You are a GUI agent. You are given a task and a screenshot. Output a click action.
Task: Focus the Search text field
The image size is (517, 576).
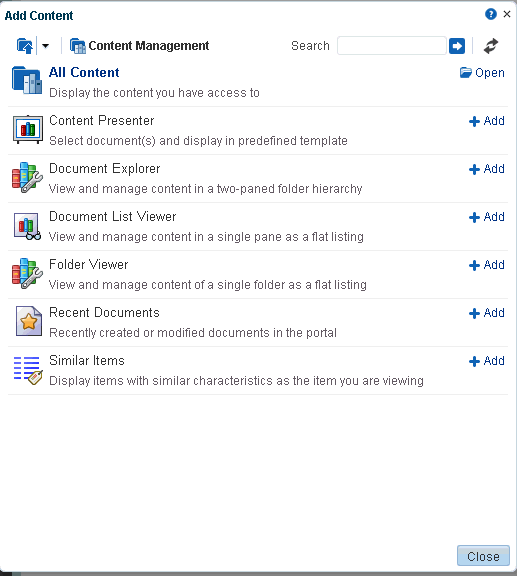(x=392, y=46)
